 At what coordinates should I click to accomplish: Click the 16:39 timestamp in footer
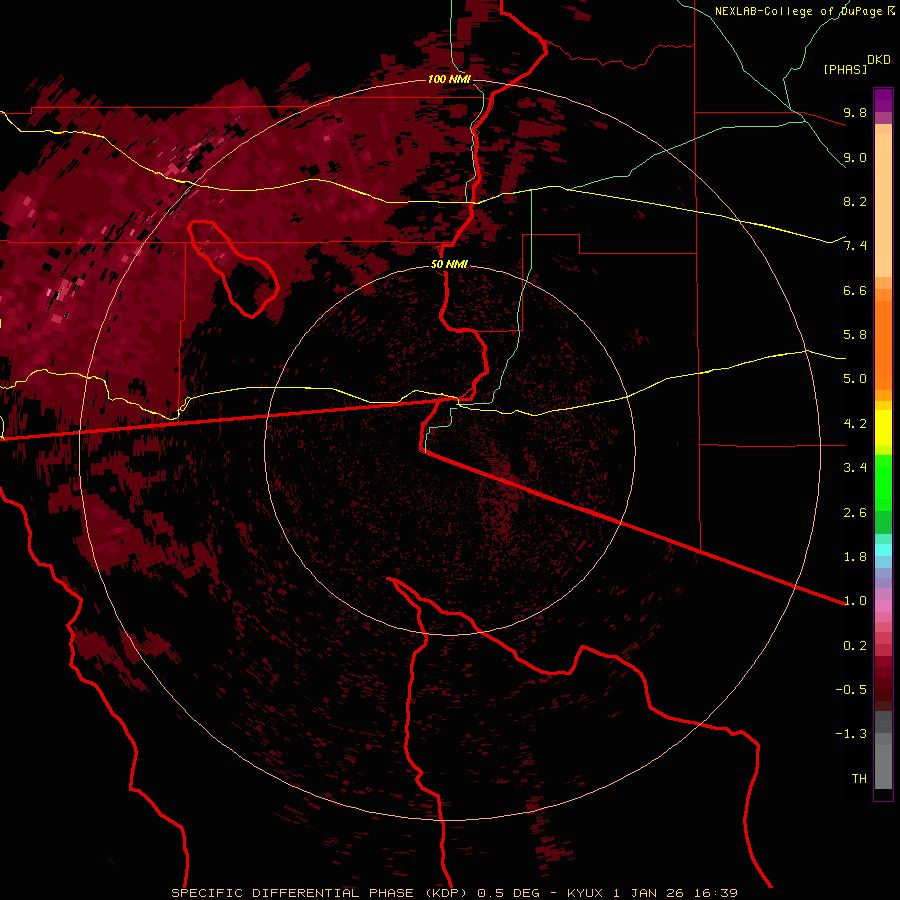tap(718, 893)
